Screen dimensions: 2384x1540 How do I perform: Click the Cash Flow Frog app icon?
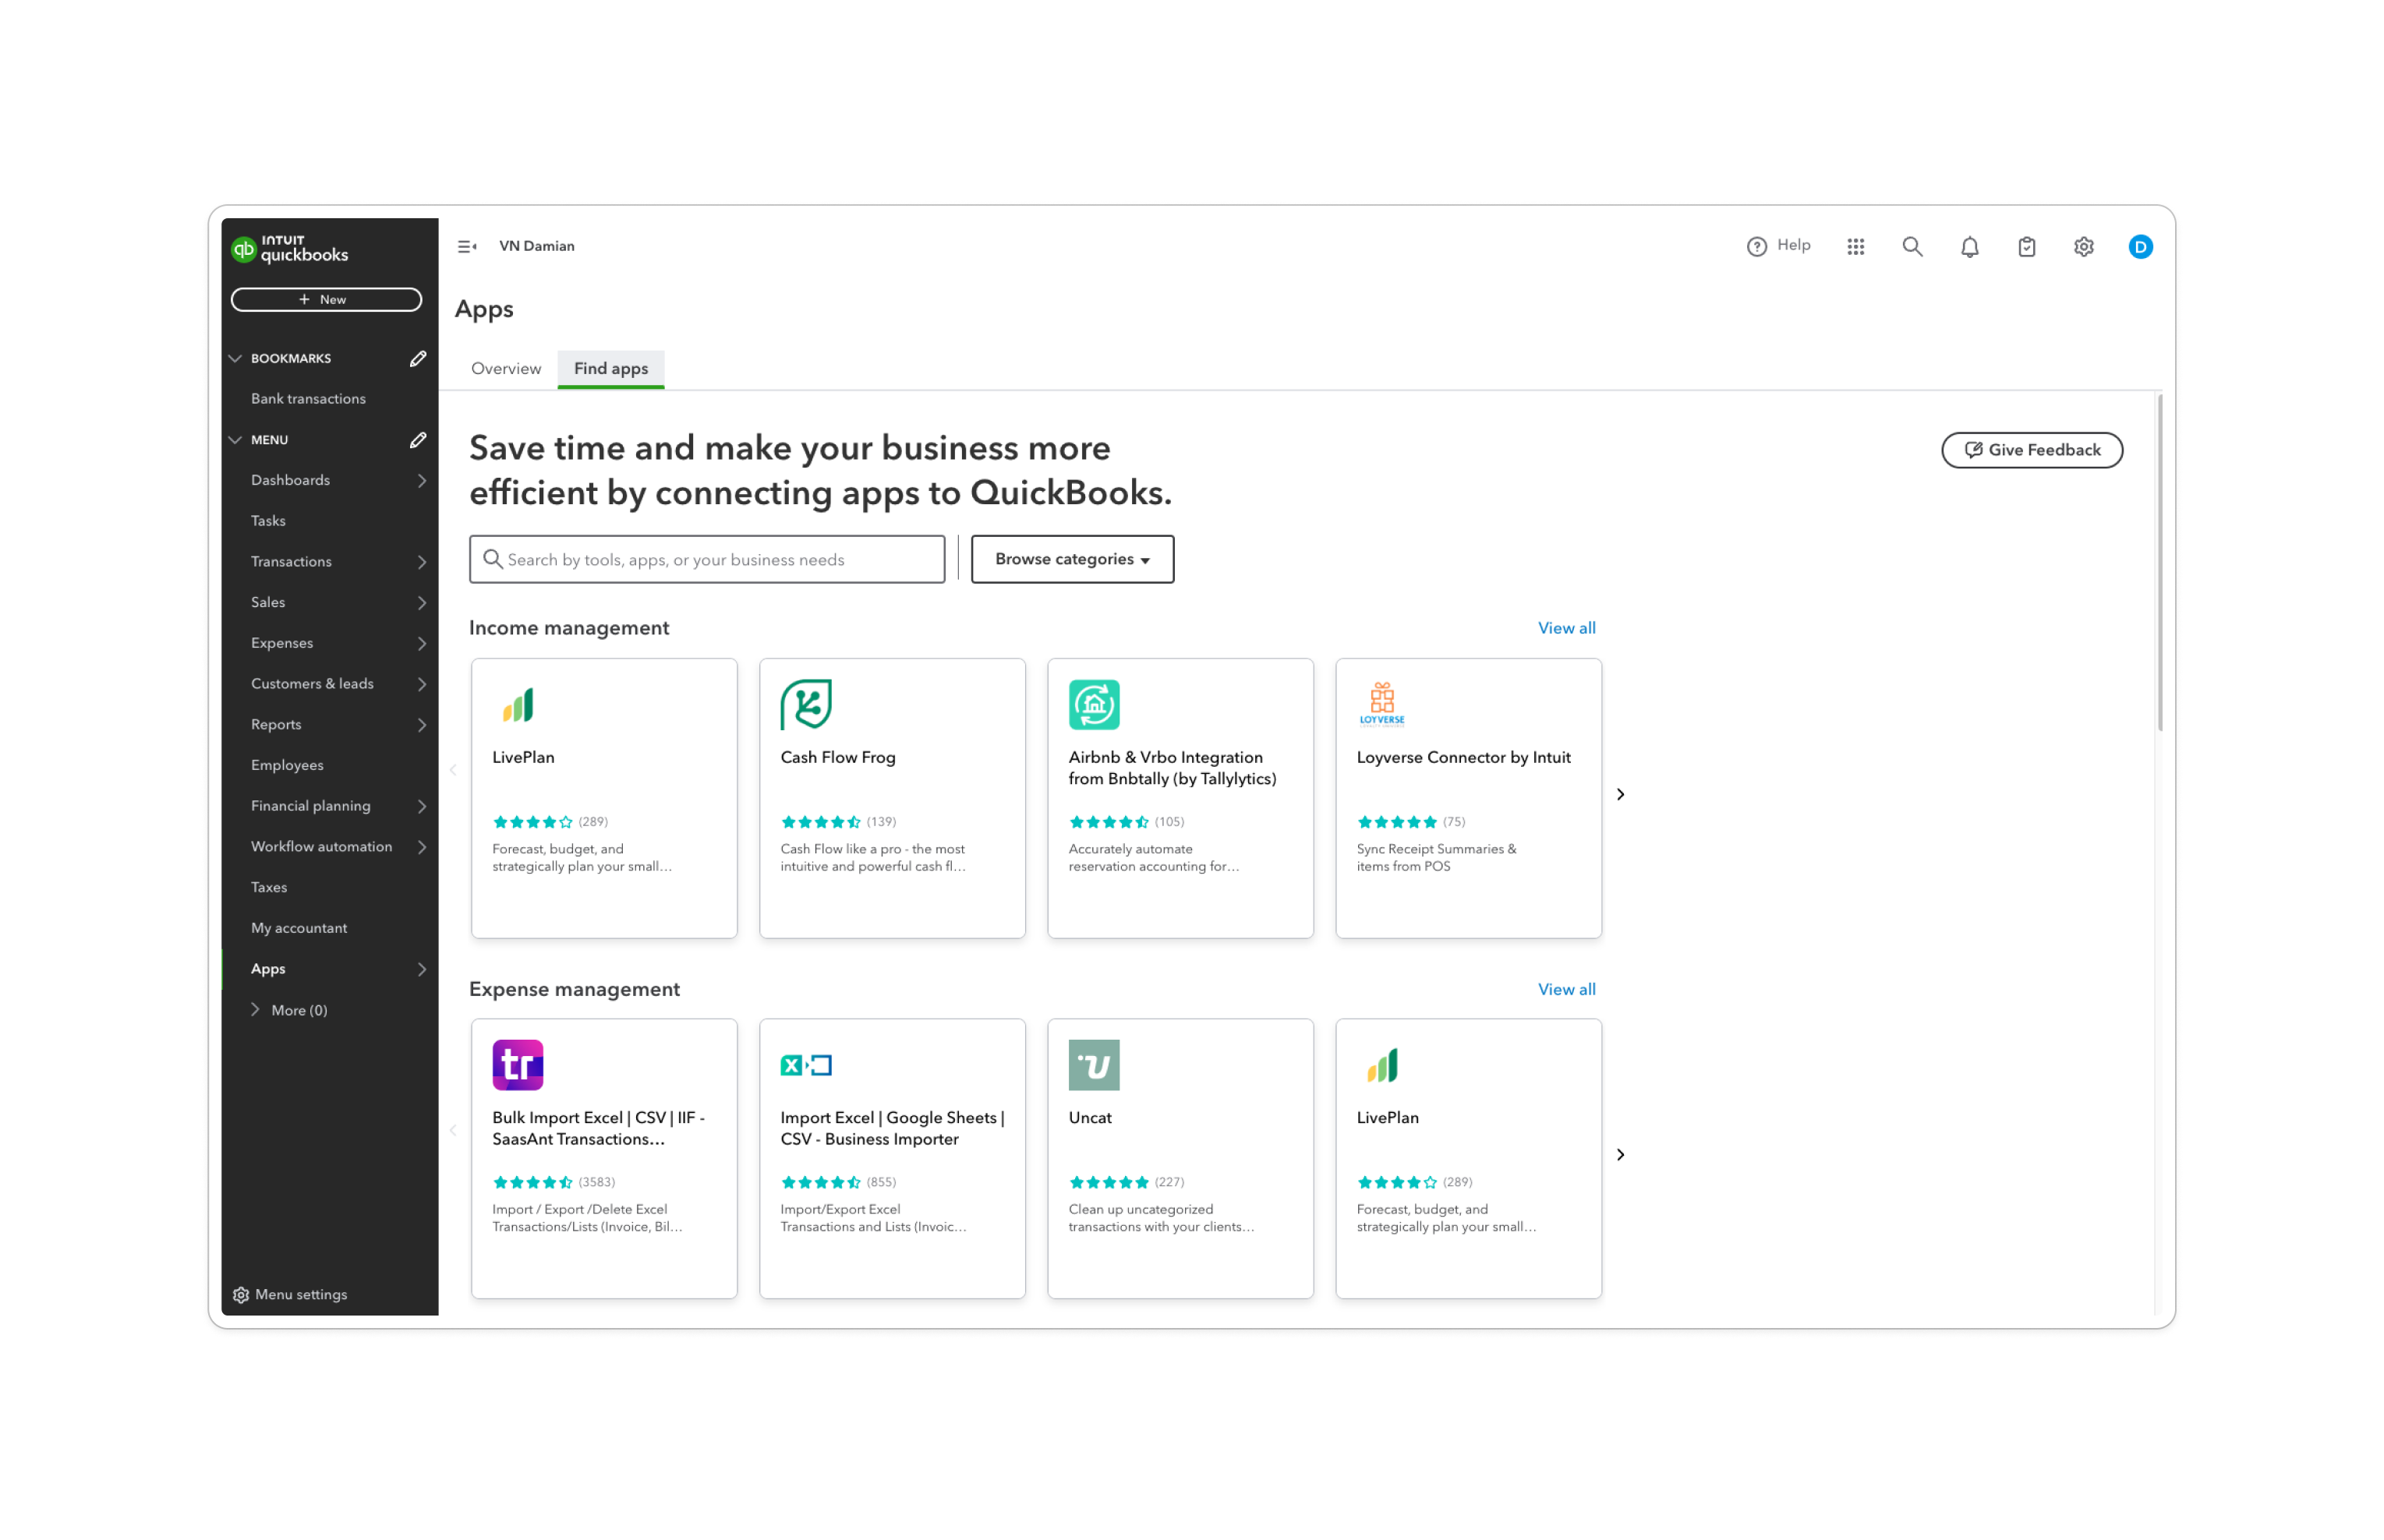806,704
